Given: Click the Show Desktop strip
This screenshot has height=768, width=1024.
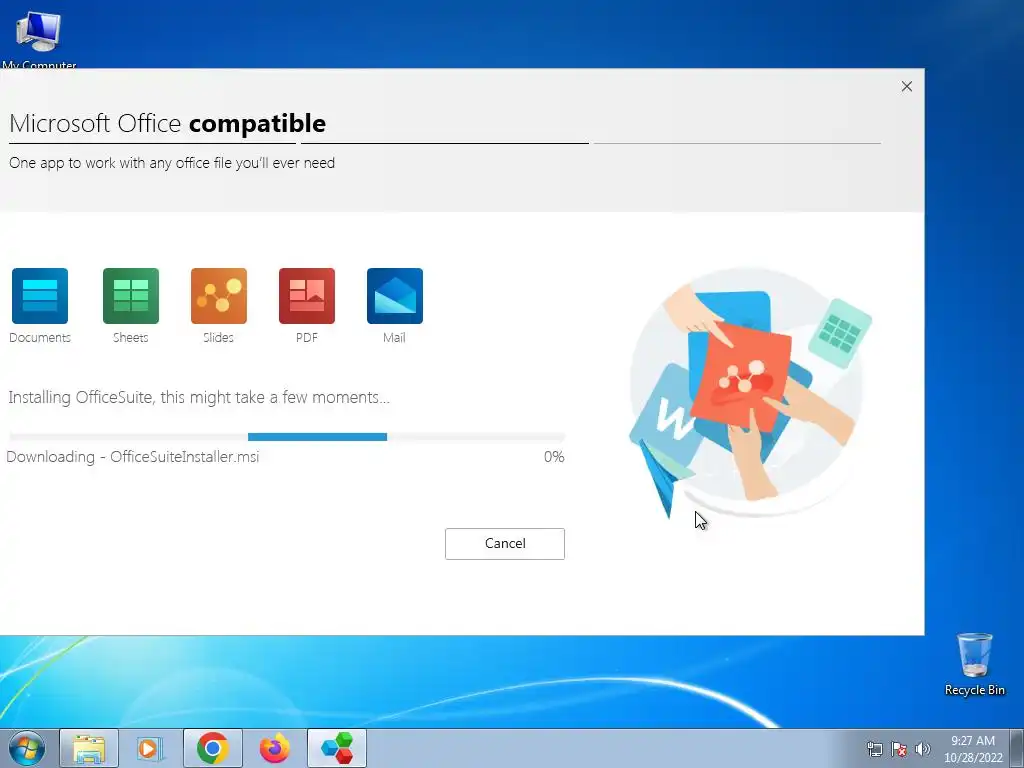Looking at the screenshot, I should pyautogui.click(x=1017, y=748).
